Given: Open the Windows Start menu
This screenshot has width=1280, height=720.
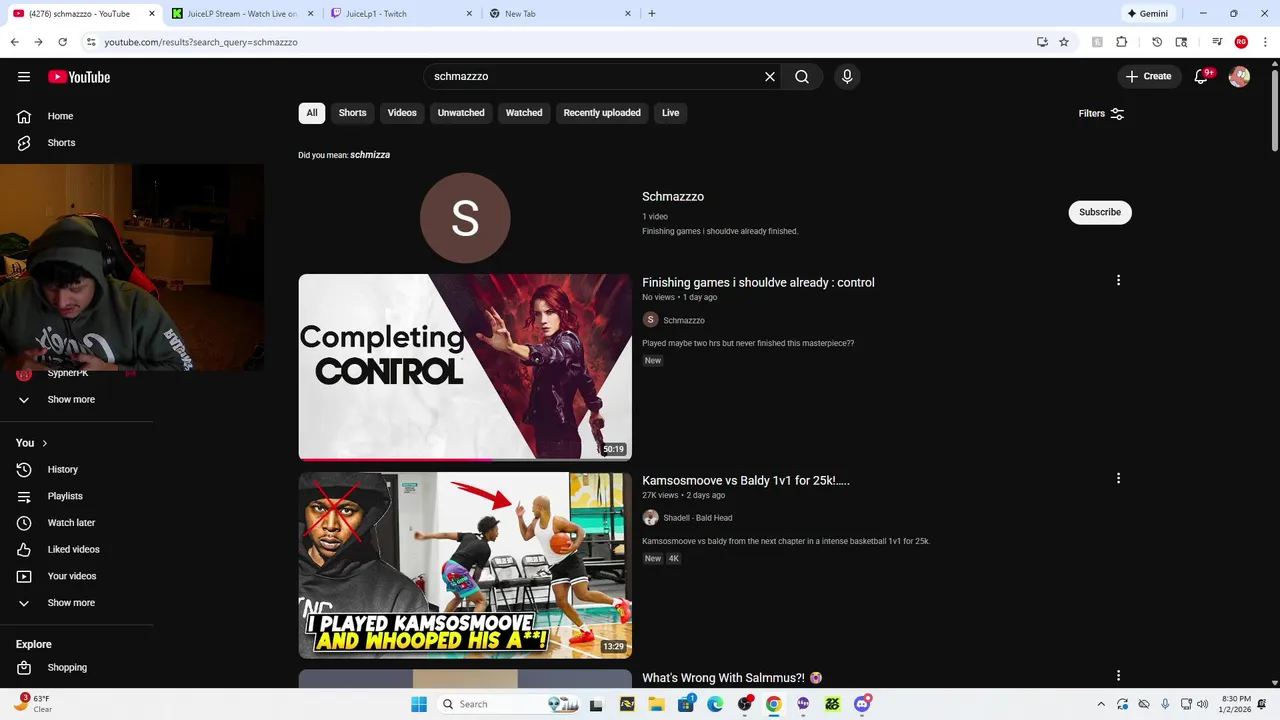Looking at the screenshot, I should (419, 704).
